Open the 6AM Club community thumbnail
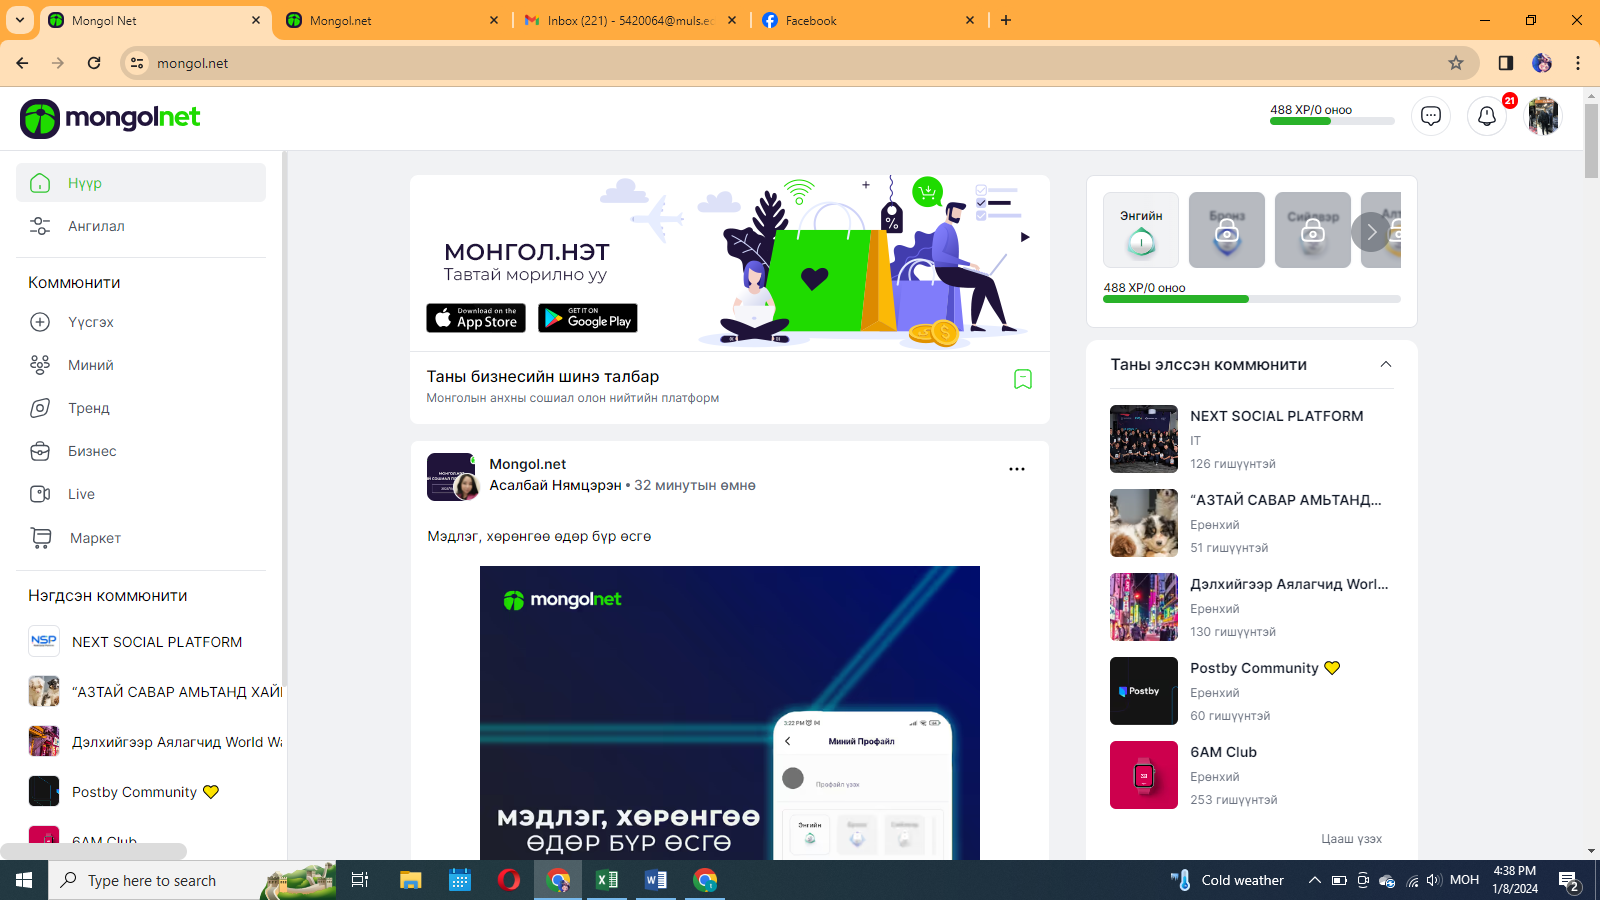The image size is (1600, 900). (x=1143, y=775)
